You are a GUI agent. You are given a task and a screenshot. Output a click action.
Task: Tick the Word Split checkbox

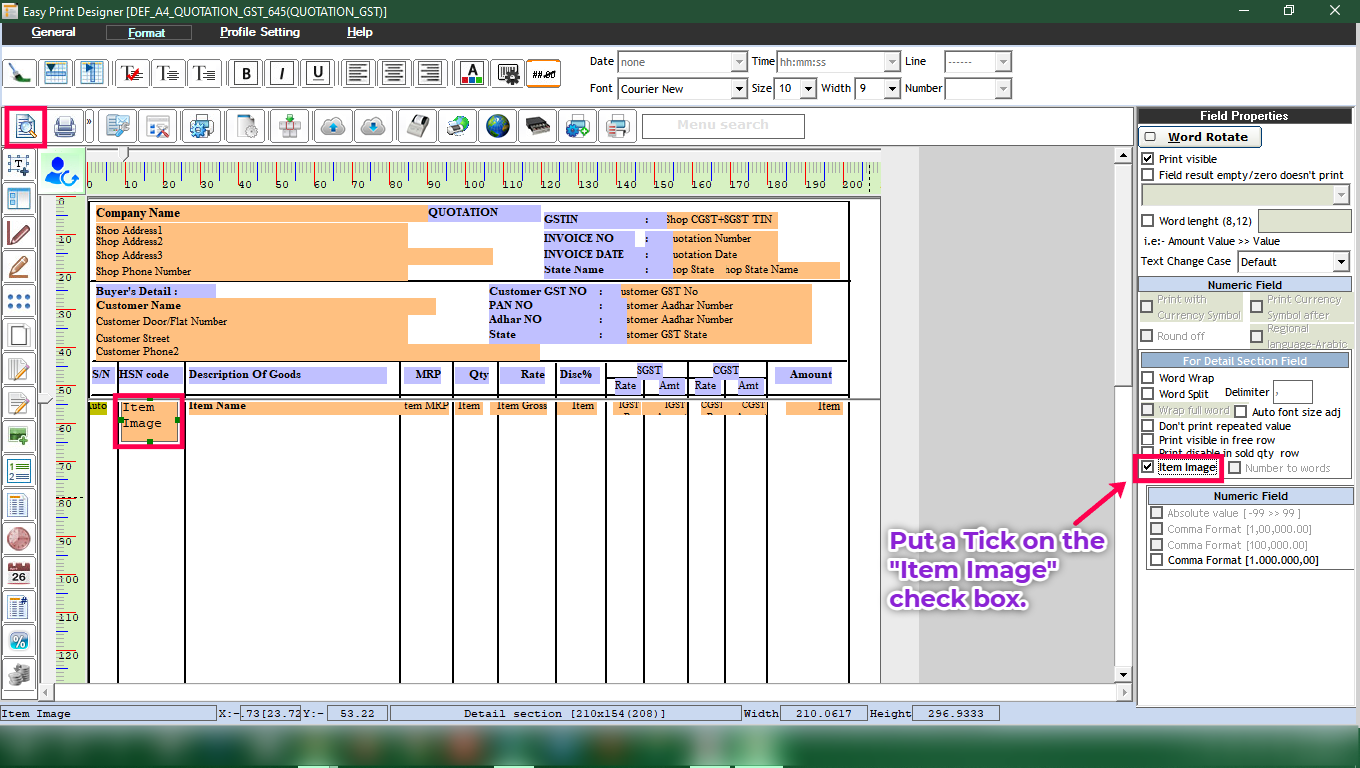pos(1148,394)
